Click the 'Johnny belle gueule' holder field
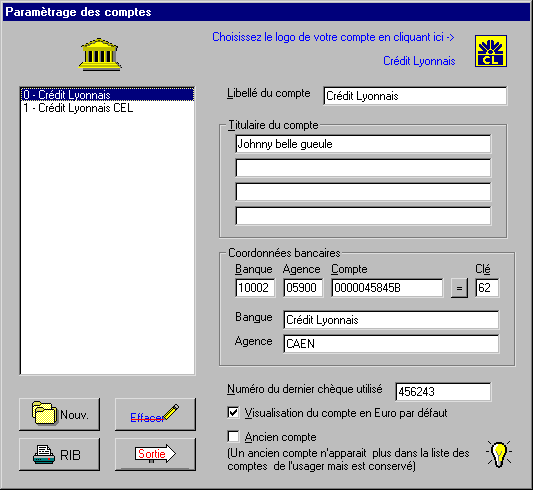 click(363, 144)
